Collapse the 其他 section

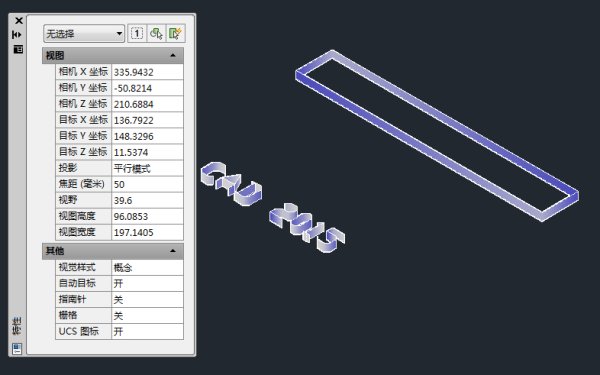(173, 251)
